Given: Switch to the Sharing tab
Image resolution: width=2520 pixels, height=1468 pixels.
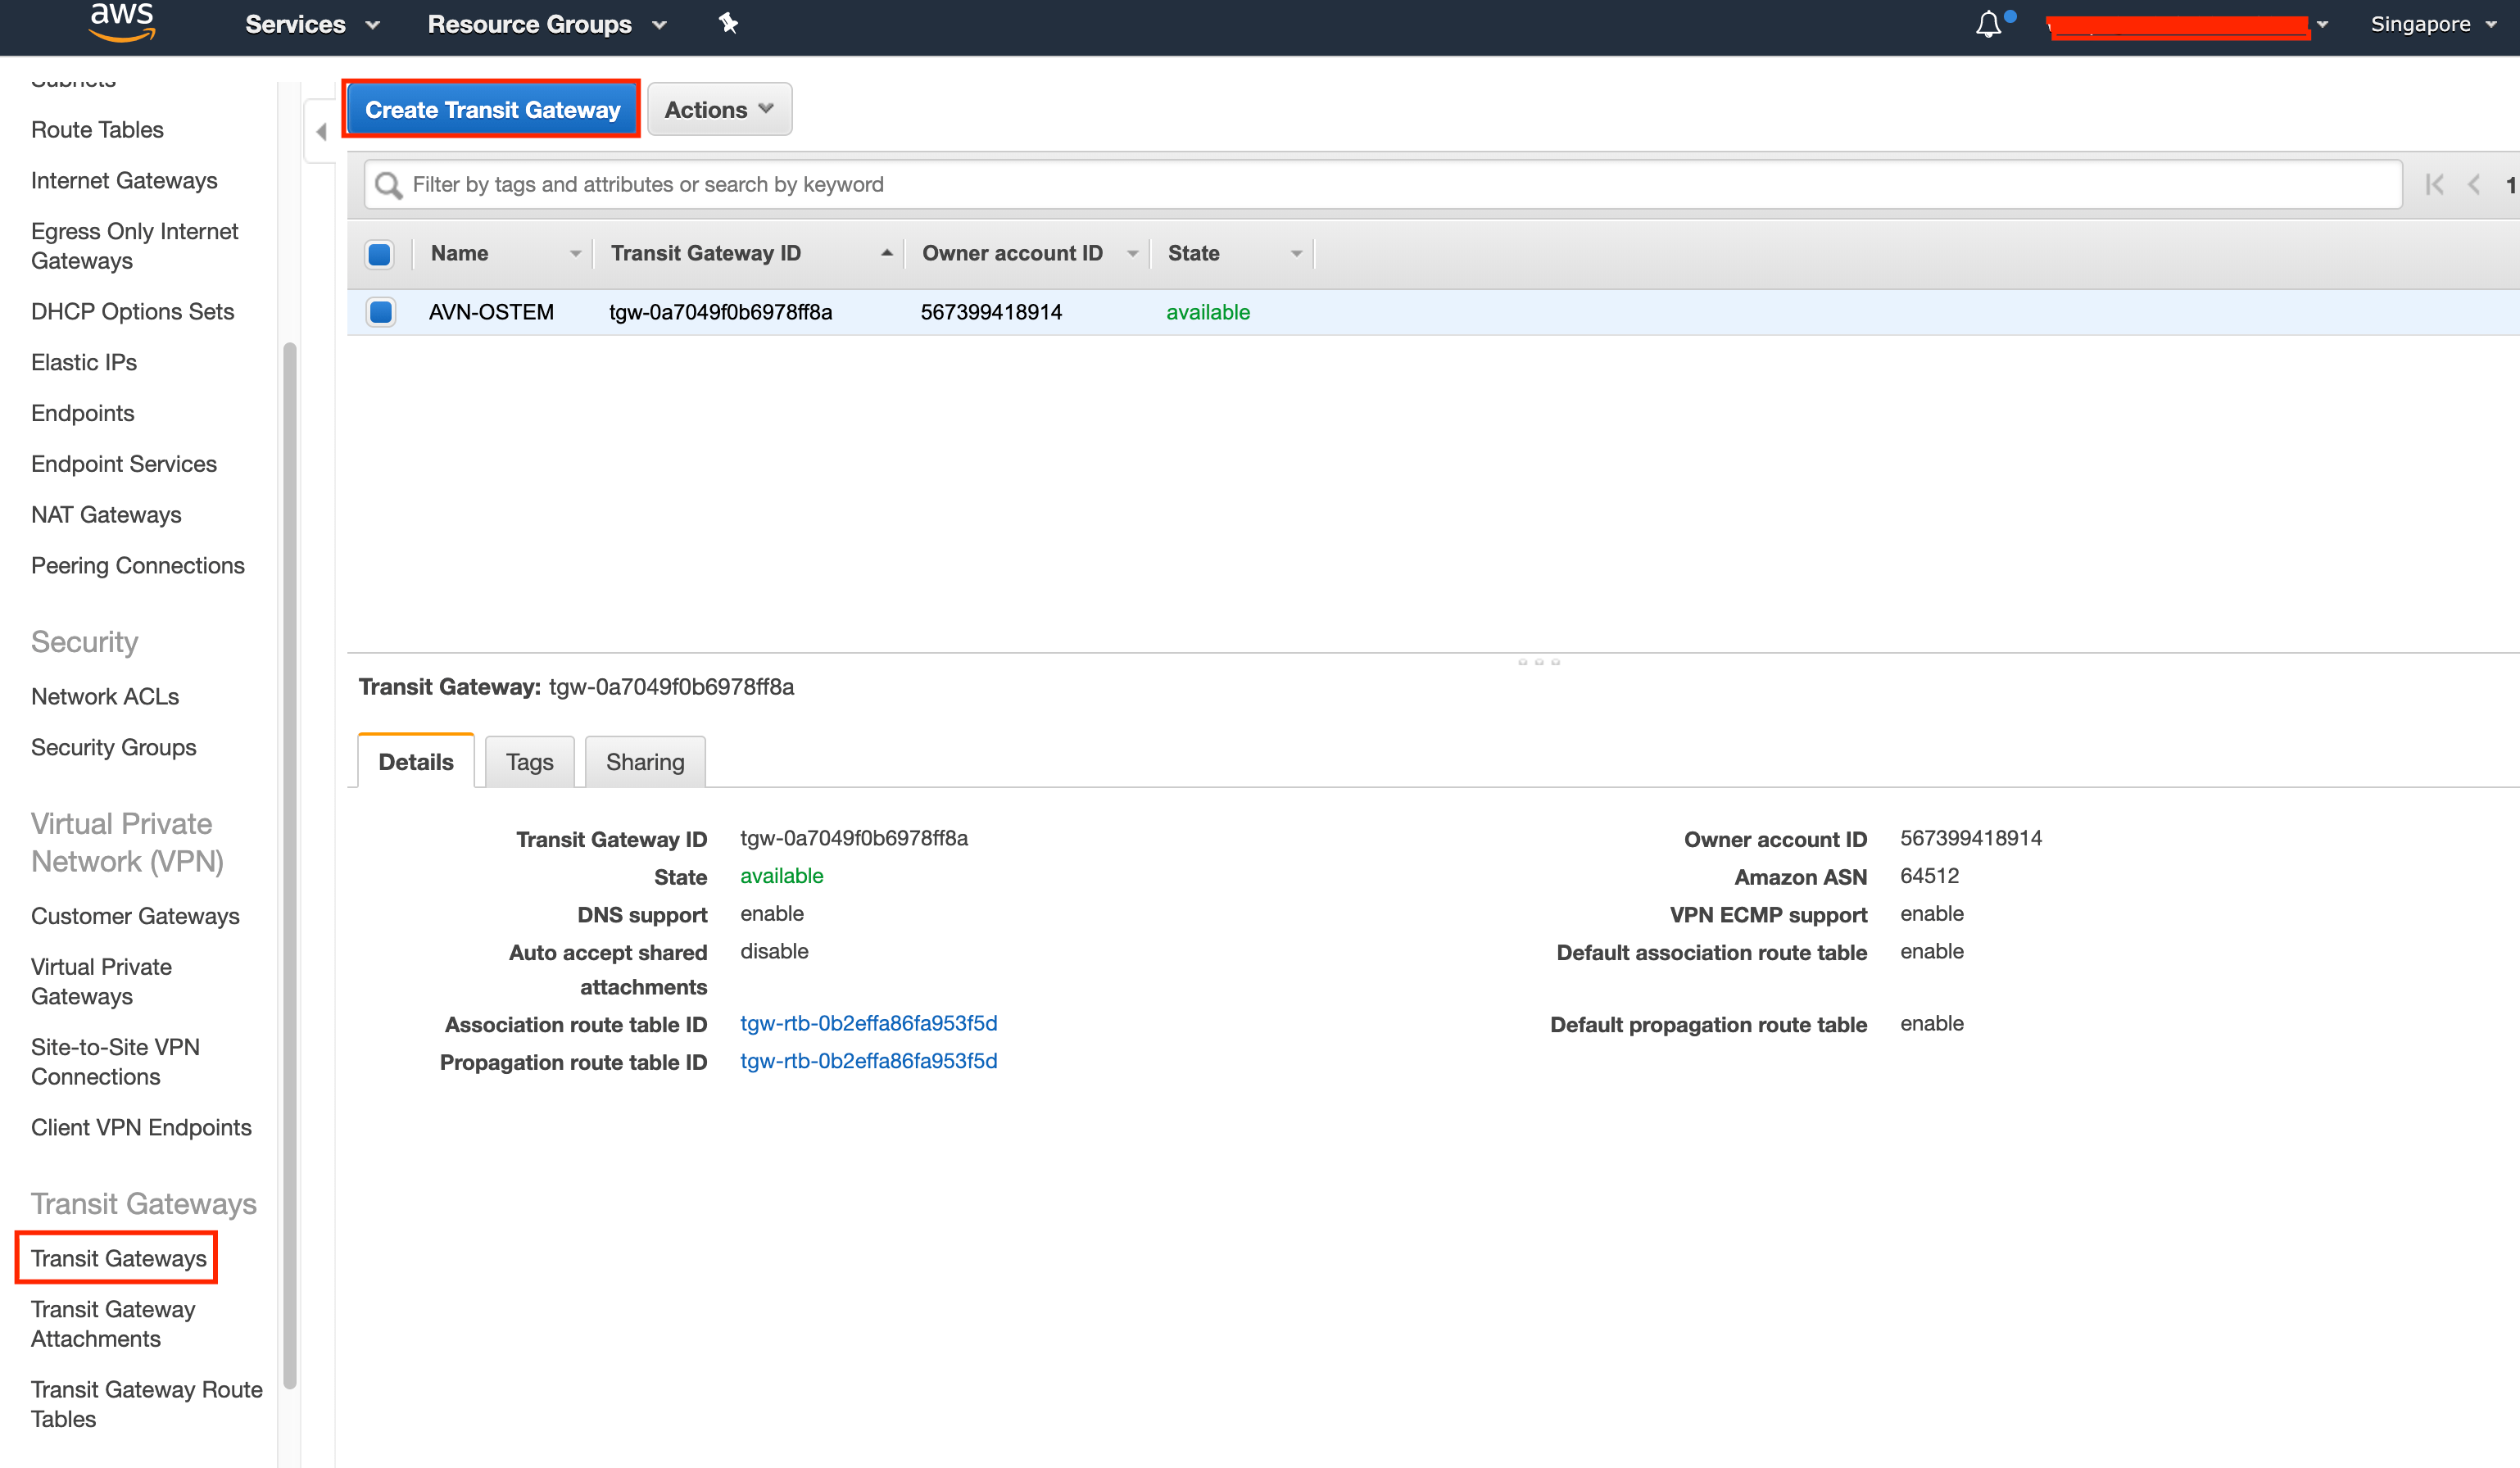Looking at the screenshot, I should click(645, 762).
